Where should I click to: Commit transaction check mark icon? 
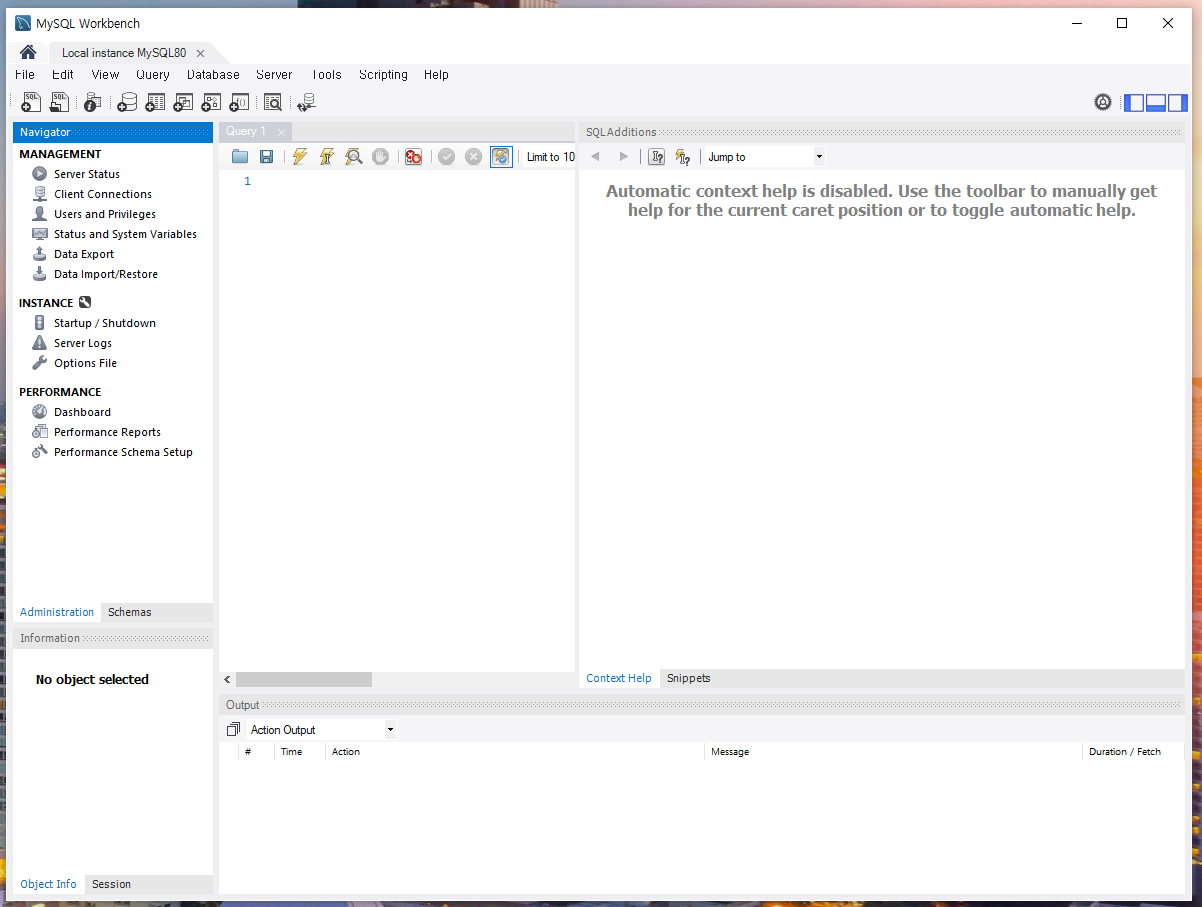coord(446,157)
